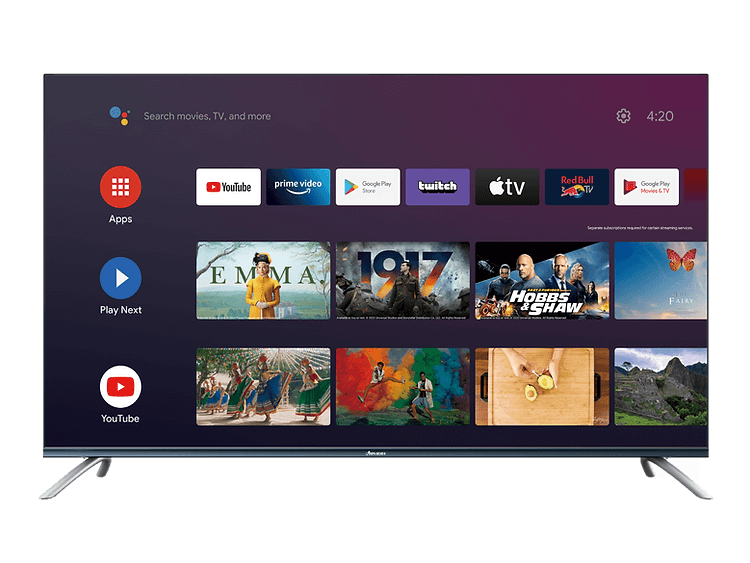Play the folk dancers video thumbnail

coord(263,386)
